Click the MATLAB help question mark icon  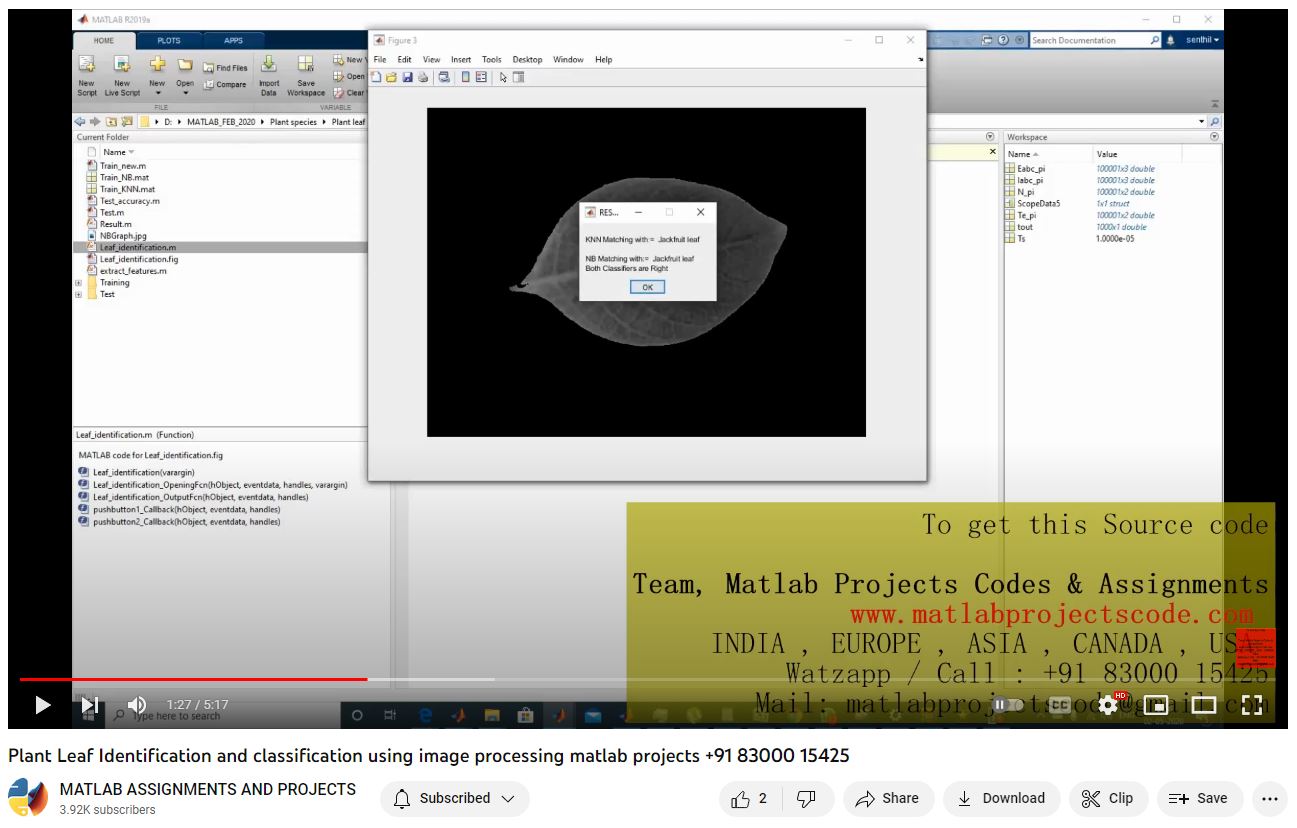[1003, 40]
